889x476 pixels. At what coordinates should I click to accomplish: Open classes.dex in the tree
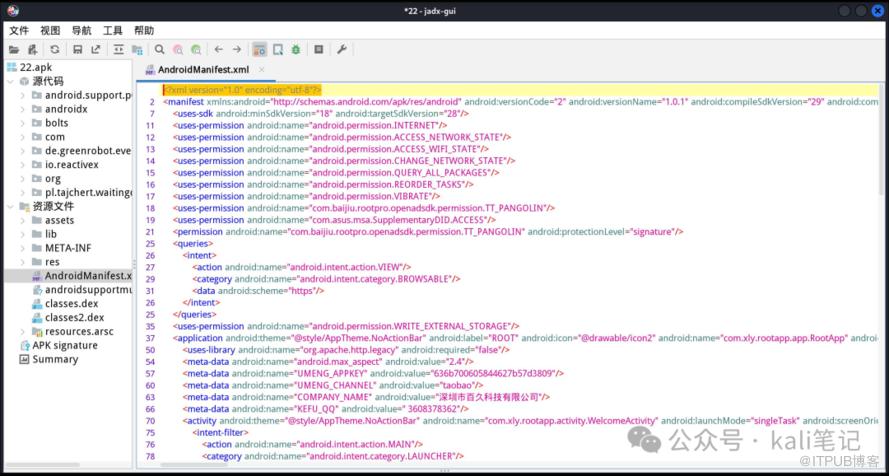[x=70, y=303]
